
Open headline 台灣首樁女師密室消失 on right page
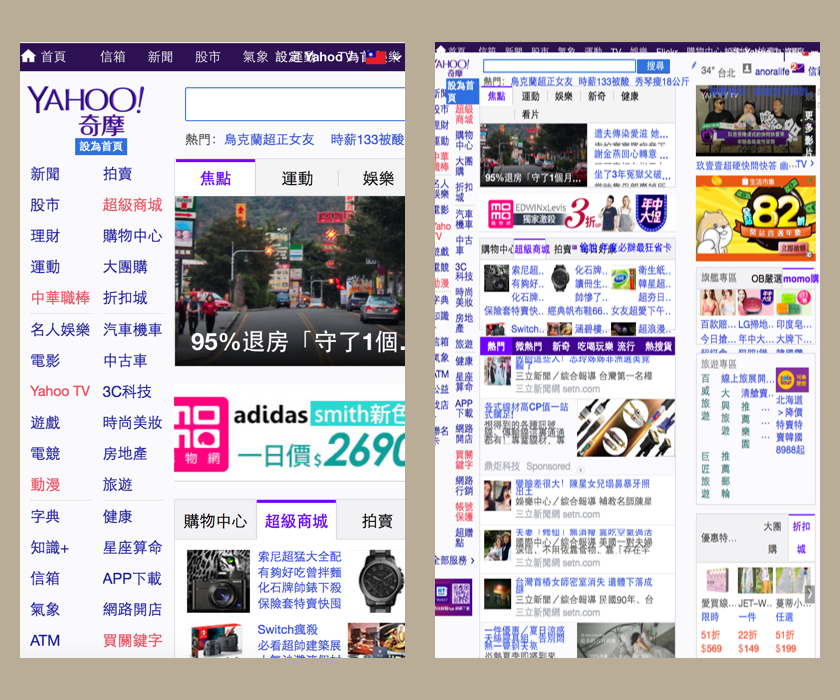coord(584,582)
